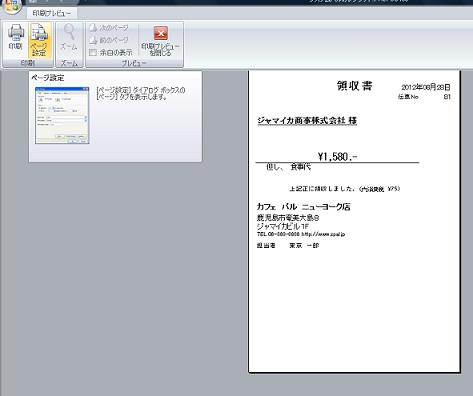Click the date 2012年08月28日 on receipt
Viewport: 473px width, 396px height.
(426, 87)
